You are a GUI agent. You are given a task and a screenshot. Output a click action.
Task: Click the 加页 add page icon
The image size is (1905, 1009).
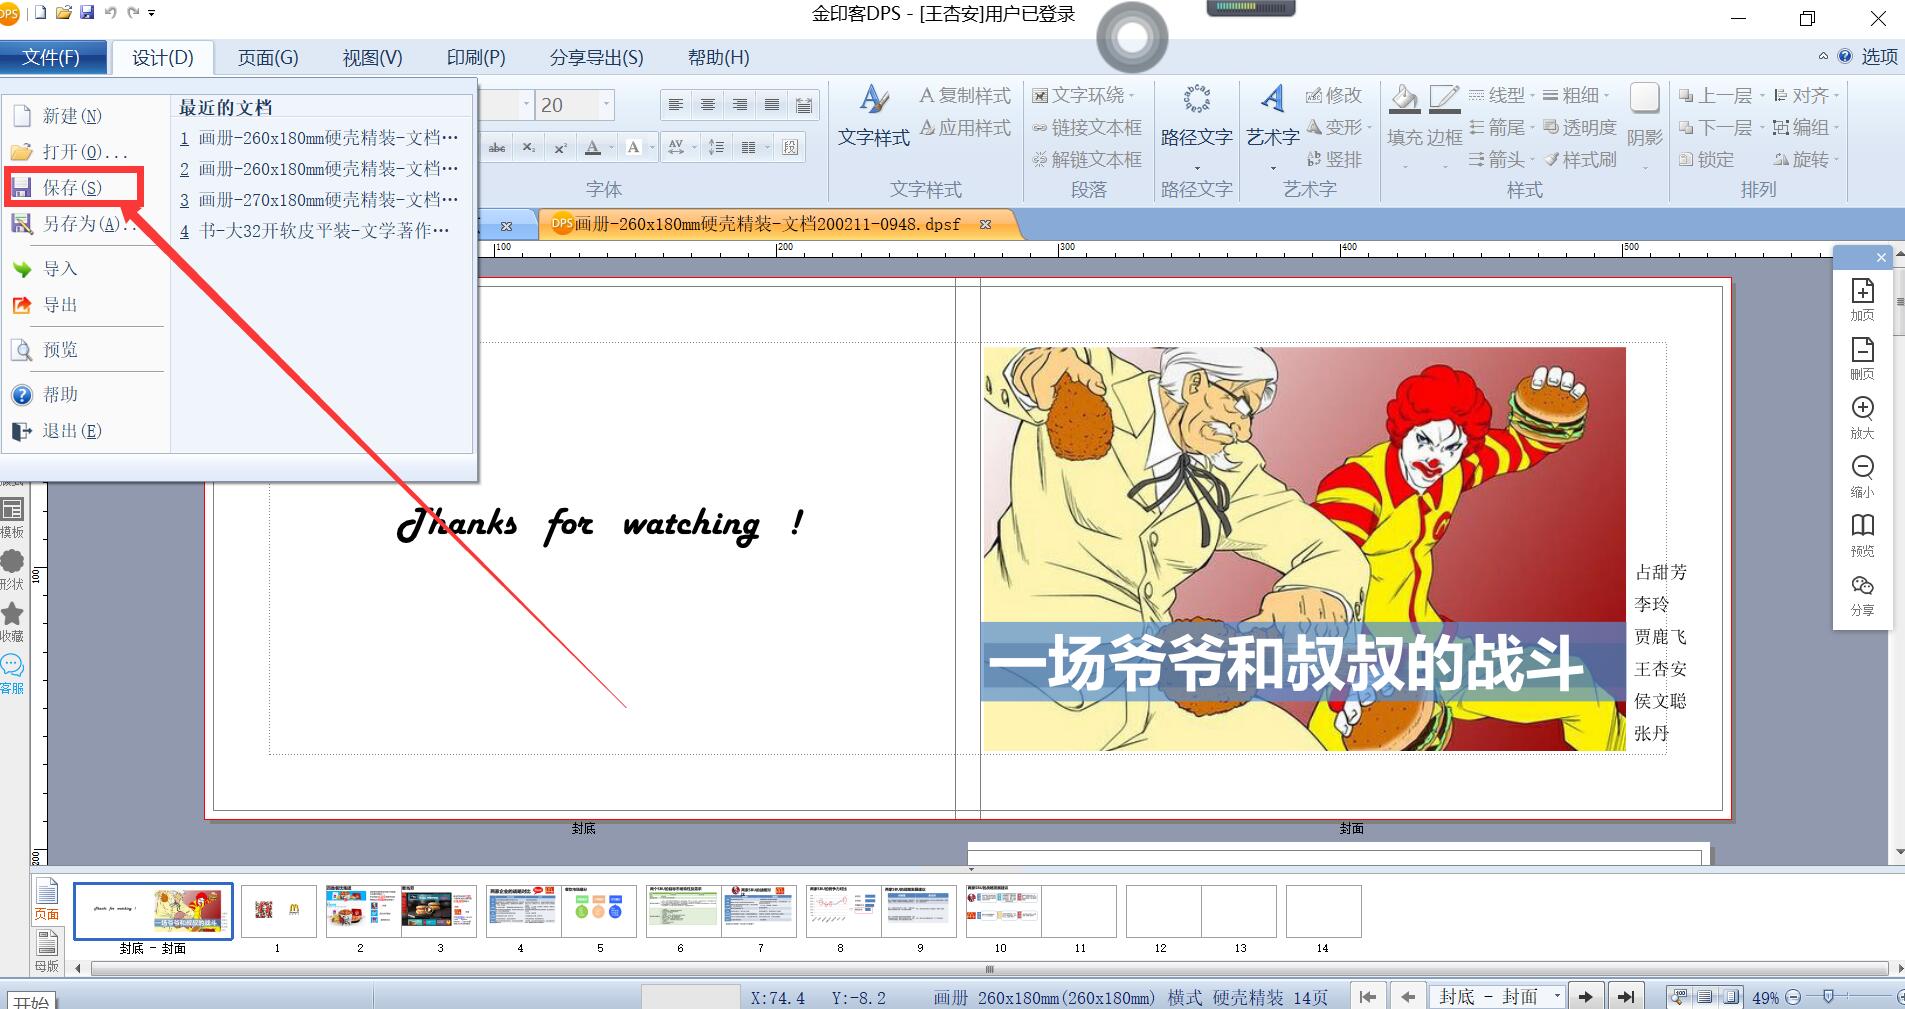[x=1862, y=300]
